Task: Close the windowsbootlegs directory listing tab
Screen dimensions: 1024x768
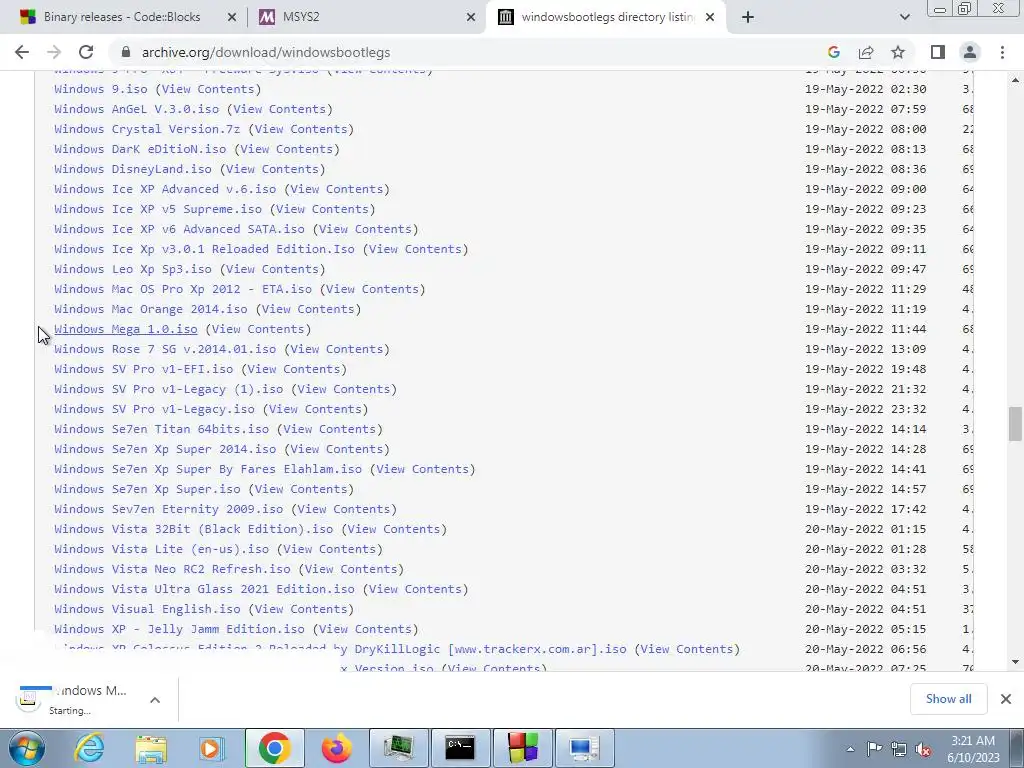Action: [711, 18]
